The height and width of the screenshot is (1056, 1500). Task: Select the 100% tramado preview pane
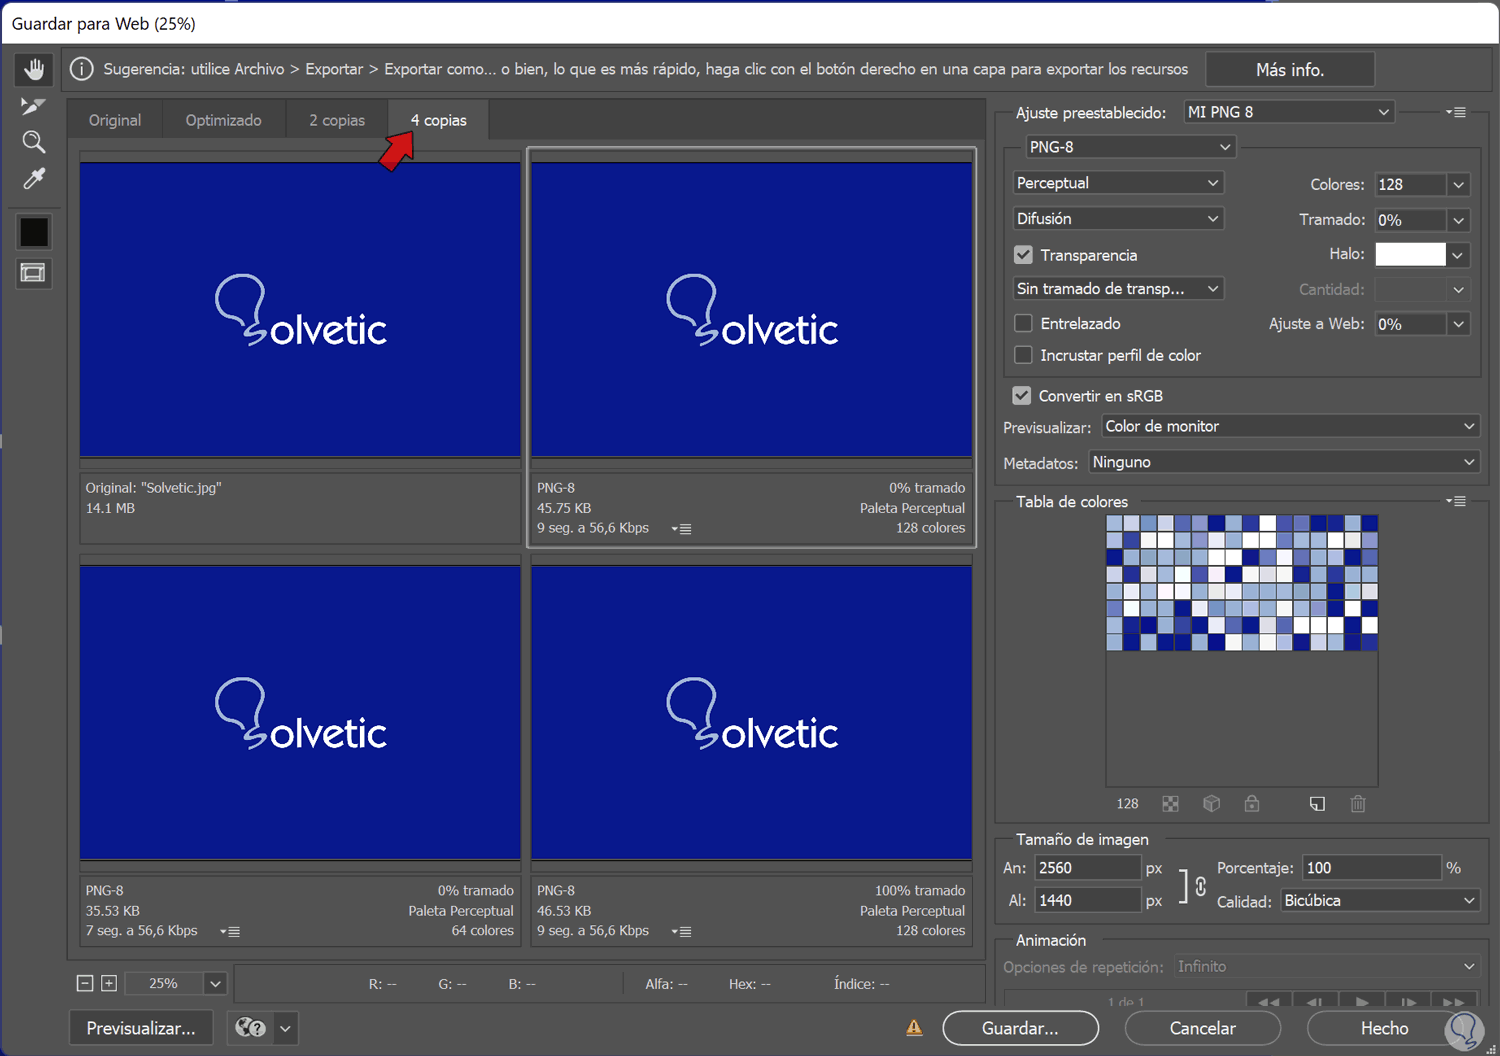click(x=751, y=712)
